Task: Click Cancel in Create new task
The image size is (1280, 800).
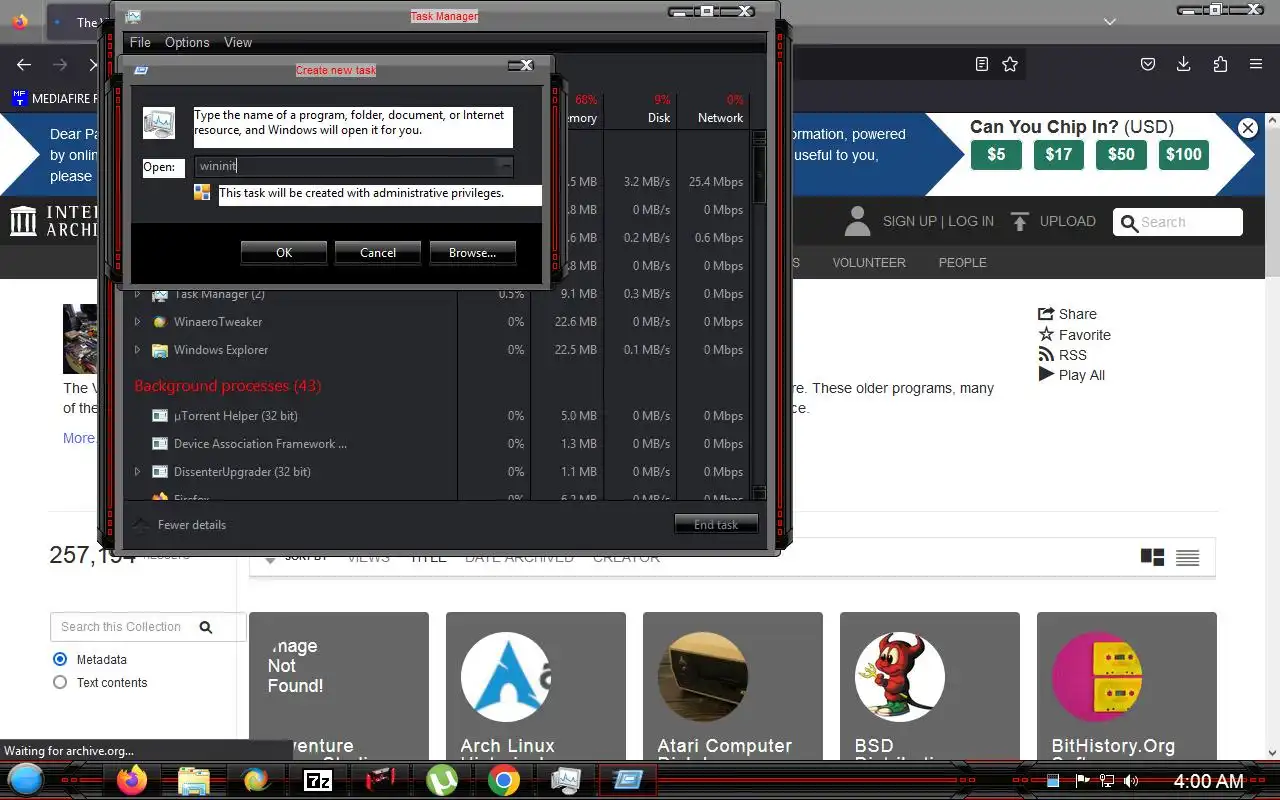Action: pyautogui.click(x=378, y=253)
